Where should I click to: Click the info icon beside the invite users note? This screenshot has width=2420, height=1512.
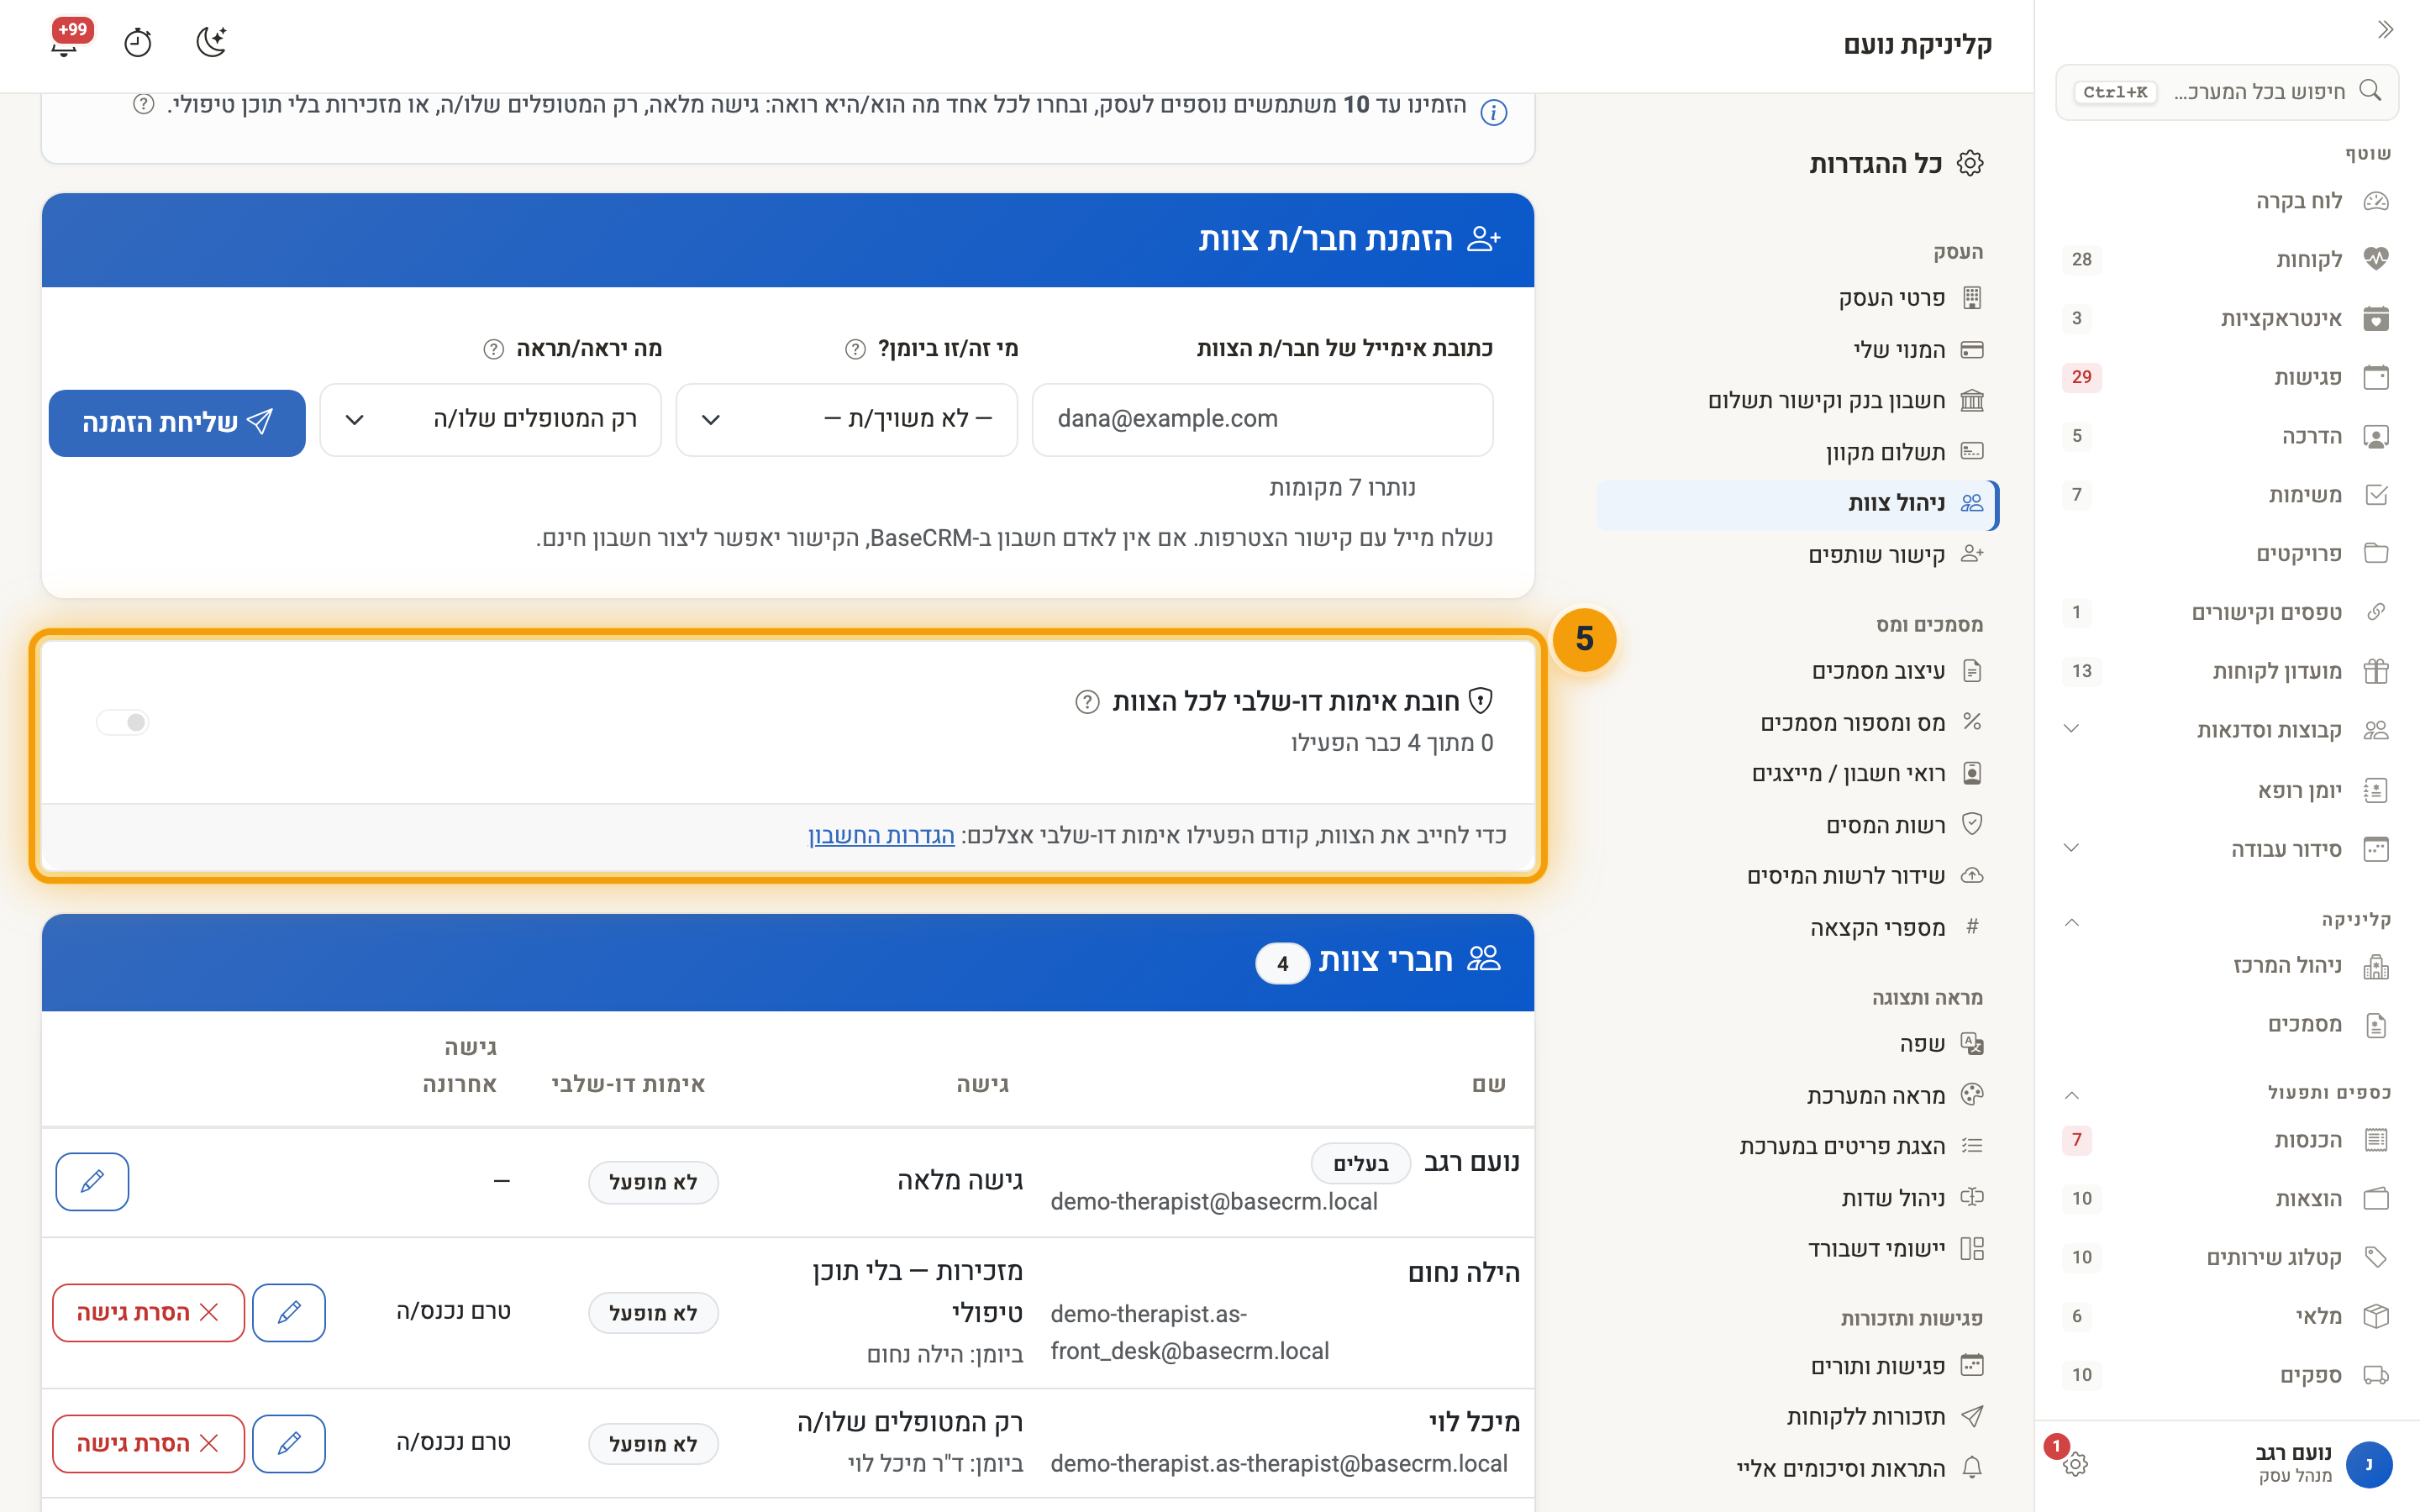[1493, 112]
